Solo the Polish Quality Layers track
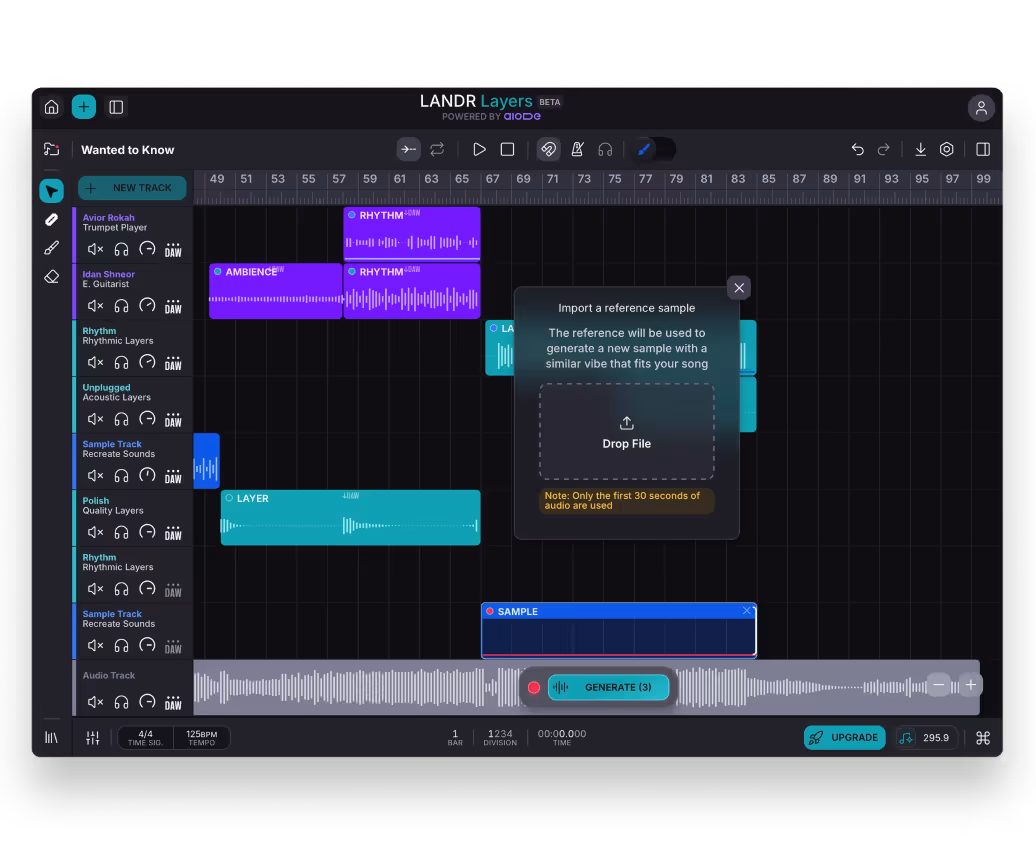Image resolution: width=1036 pixels, height=846 pixels. pos(122,532)
